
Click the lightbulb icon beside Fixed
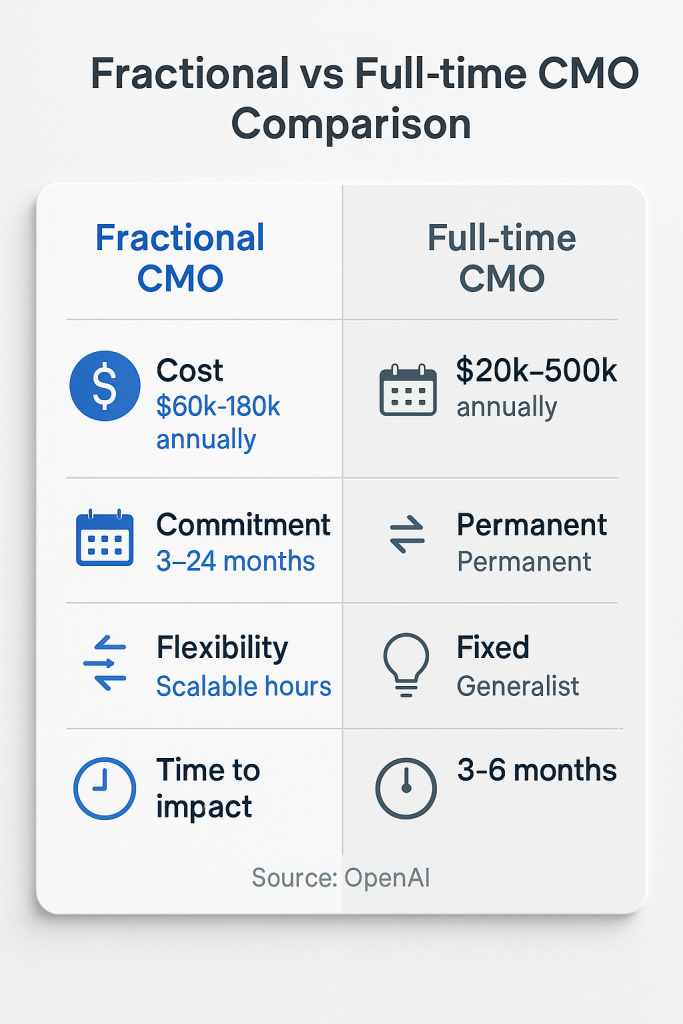click(x=407, y=664)
